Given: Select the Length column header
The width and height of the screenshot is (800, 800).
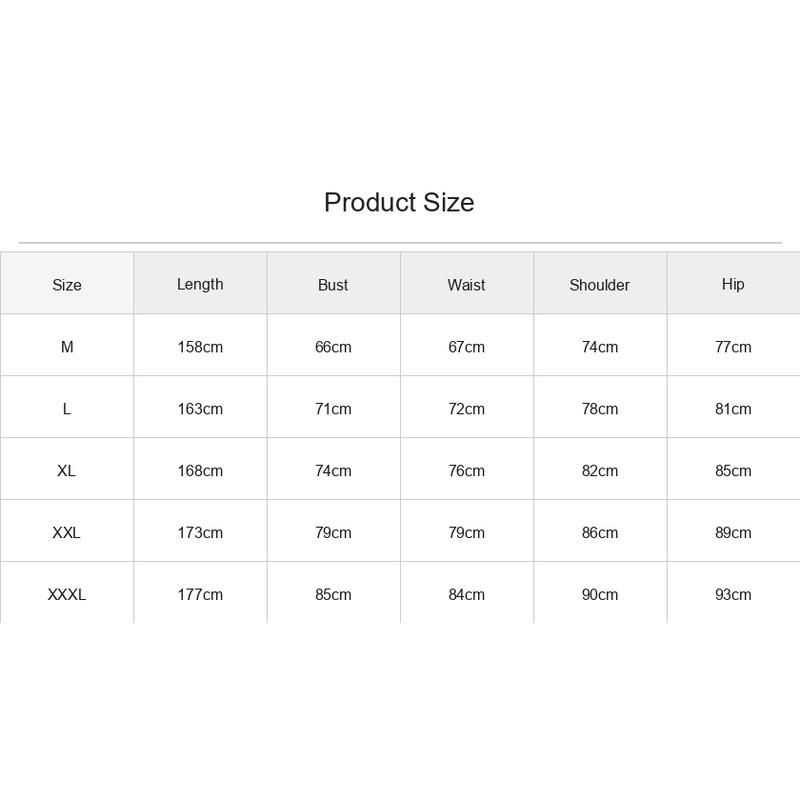Looking at the screenshot, I should [200, 284].
